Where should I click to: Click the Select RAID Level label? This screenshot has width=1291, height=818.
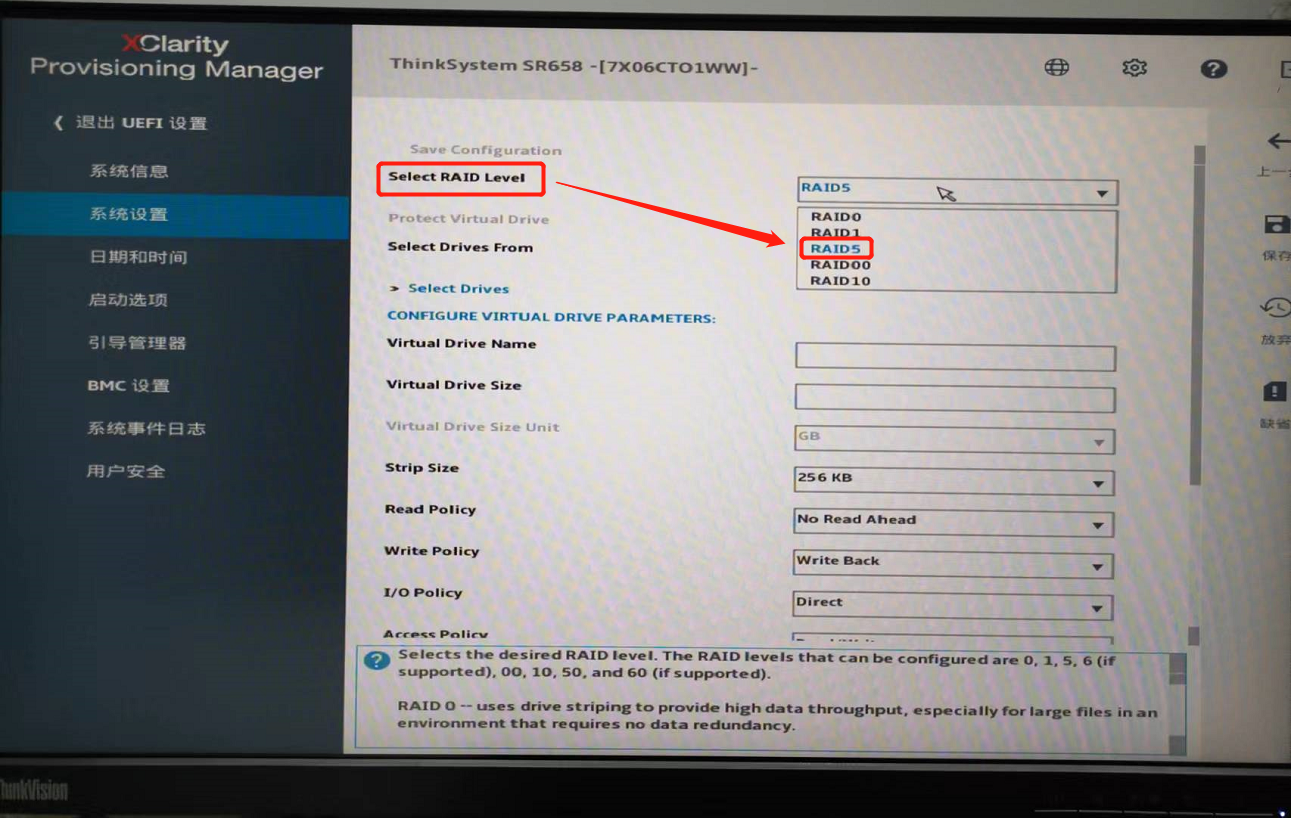click(457, 177)
